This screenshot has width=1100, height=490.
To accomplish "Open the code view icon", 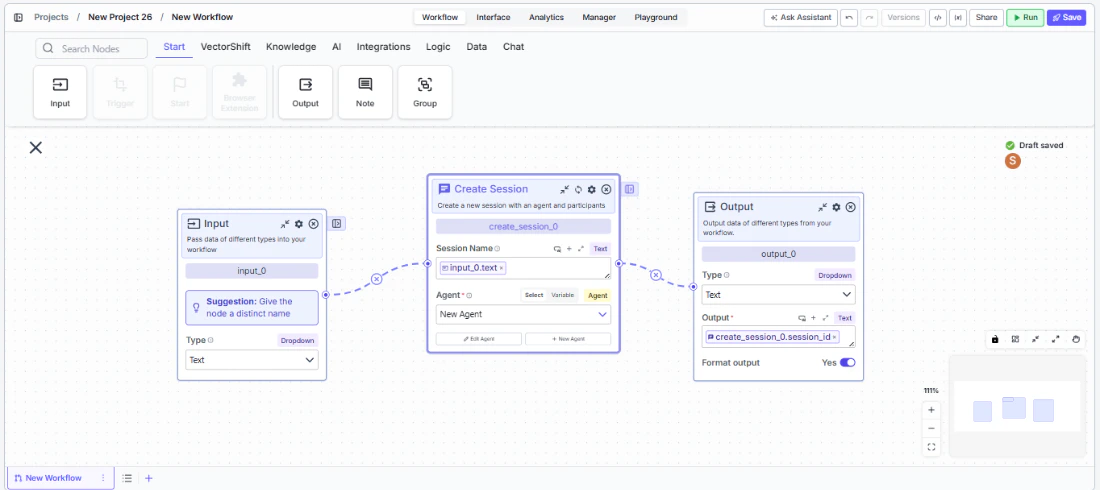I will point(937,18).
